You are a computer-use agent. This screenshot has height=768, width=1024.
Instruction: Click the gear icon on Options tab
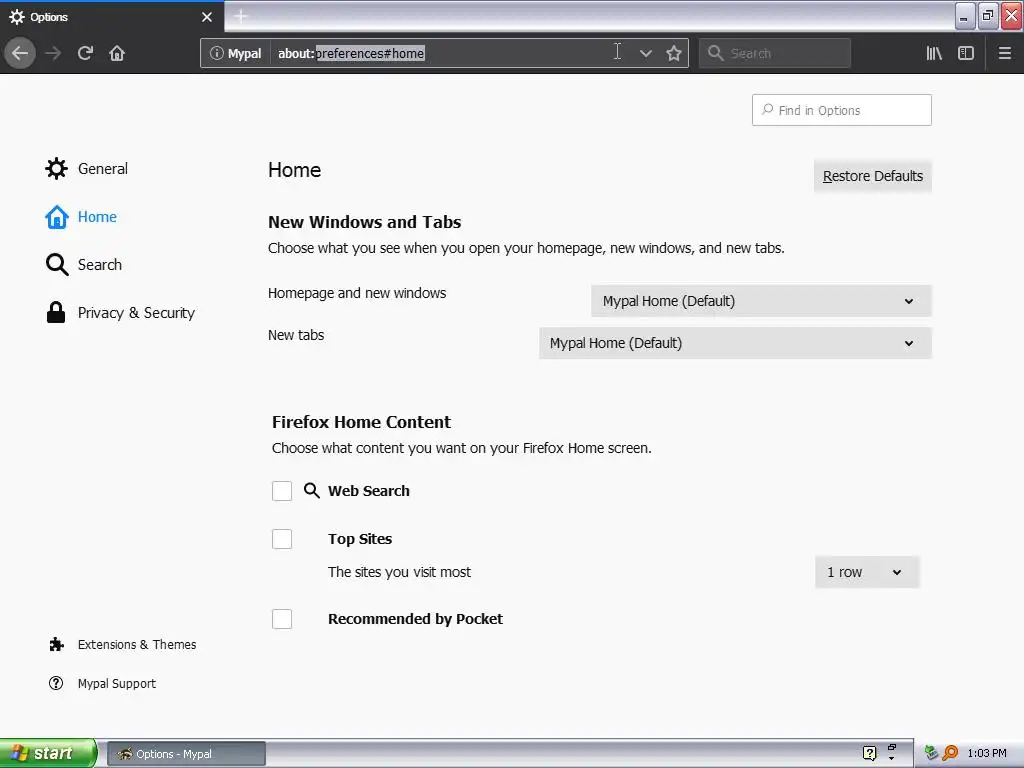click(17, 17)
